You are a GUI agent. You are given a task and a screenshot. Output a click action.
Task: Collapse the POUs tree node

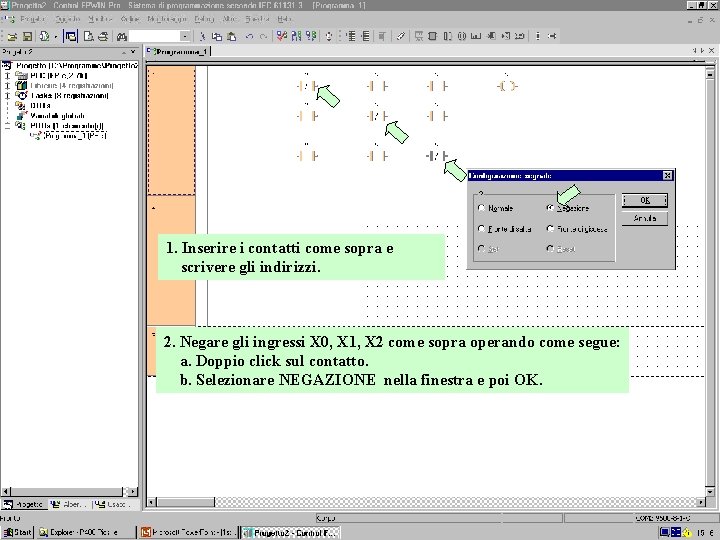7,125
